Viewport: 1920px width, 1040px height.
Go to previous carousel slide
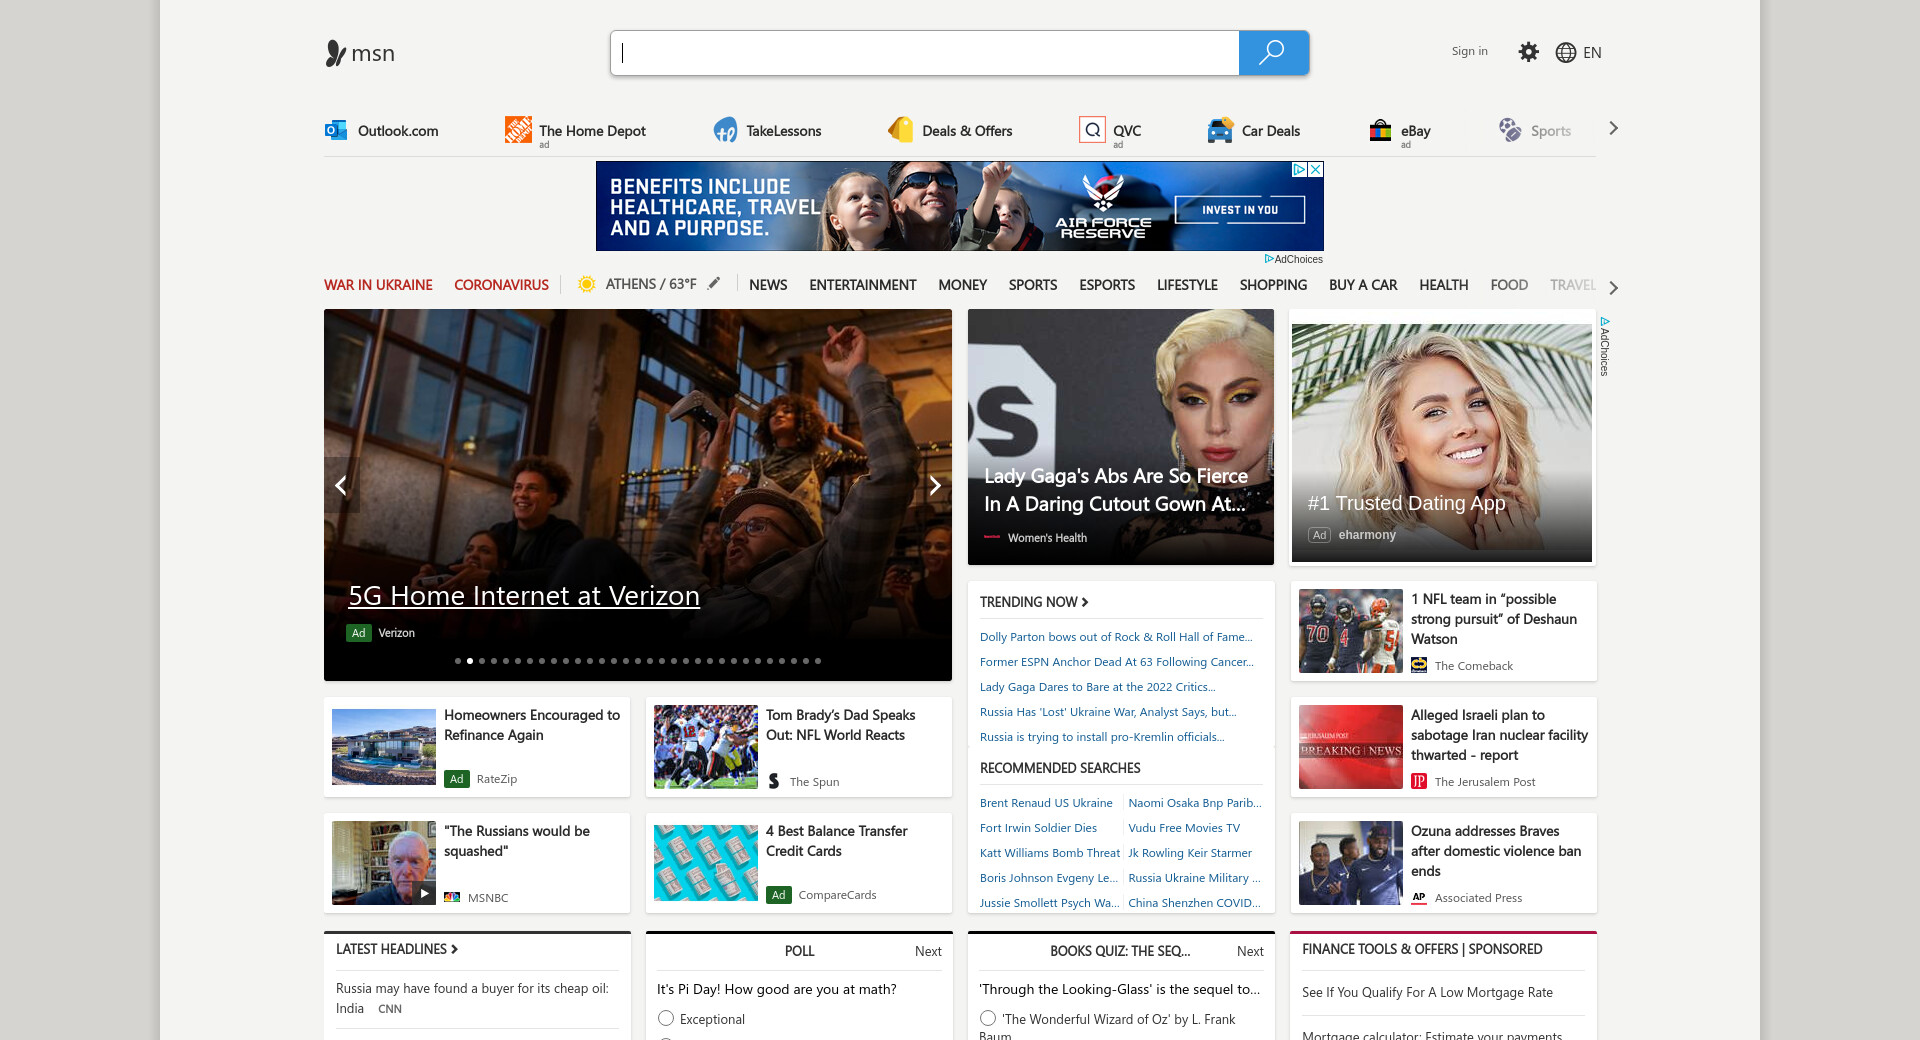tap(341, 485)
